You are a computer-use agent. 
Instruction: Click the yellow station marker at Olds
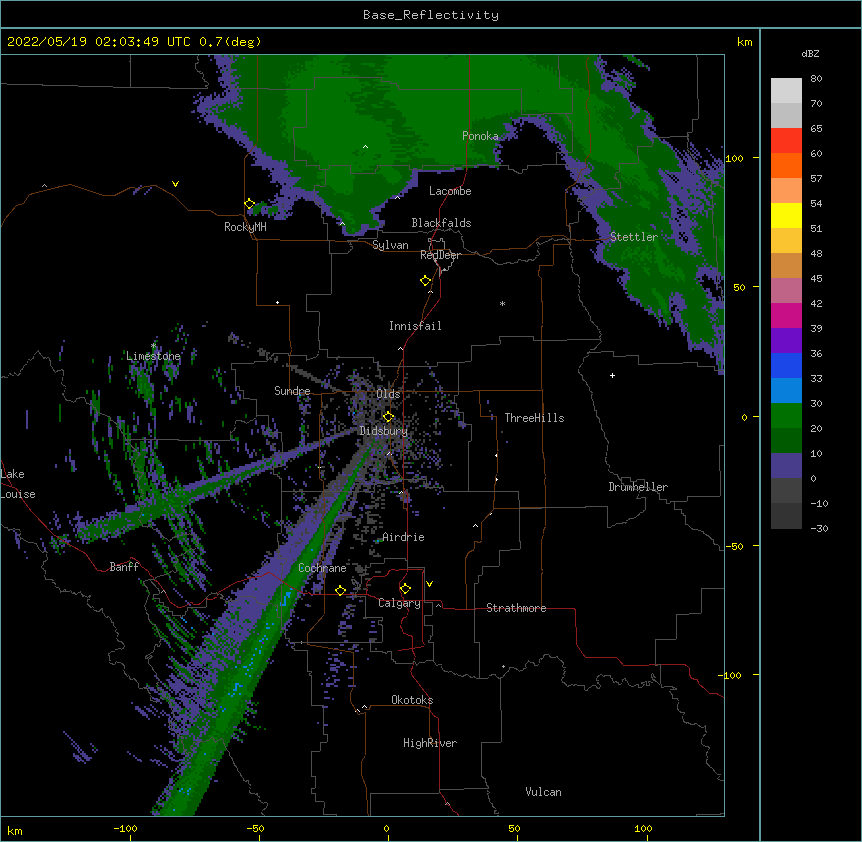tap(388, 416)
